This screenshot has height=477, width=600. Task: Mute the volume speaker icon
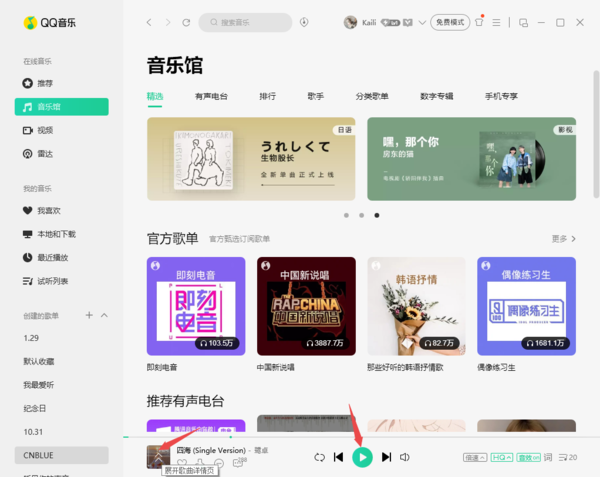point(405,457)
